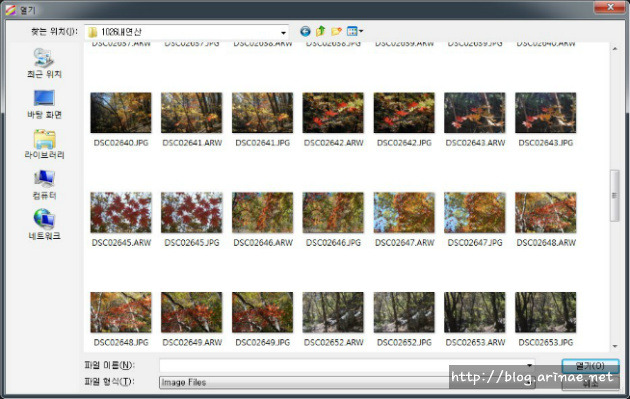
Task: Click the vertical scrollbar thumb
Action: (615, 196)
